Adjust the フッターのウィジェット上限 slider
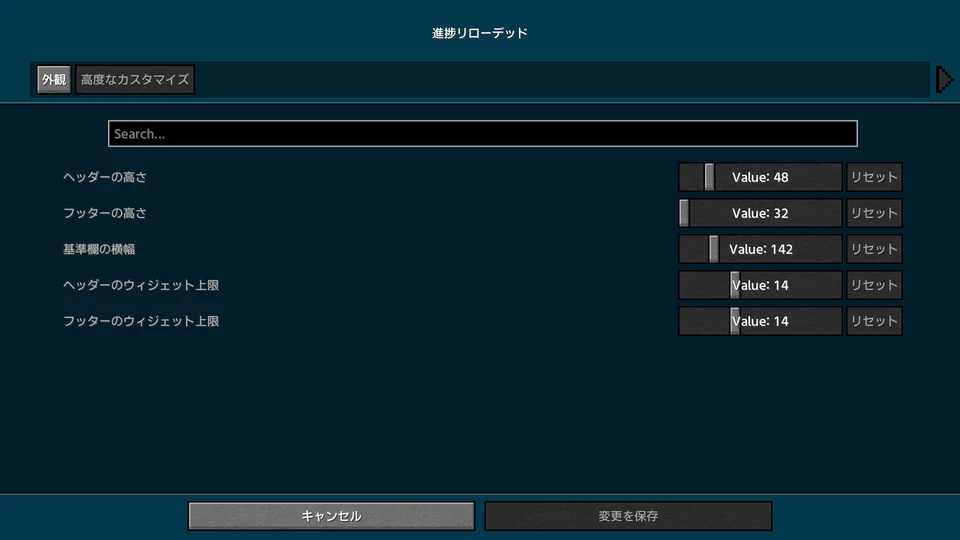Image resolution: width=960 pixels, height=540 pixels. 760,321
